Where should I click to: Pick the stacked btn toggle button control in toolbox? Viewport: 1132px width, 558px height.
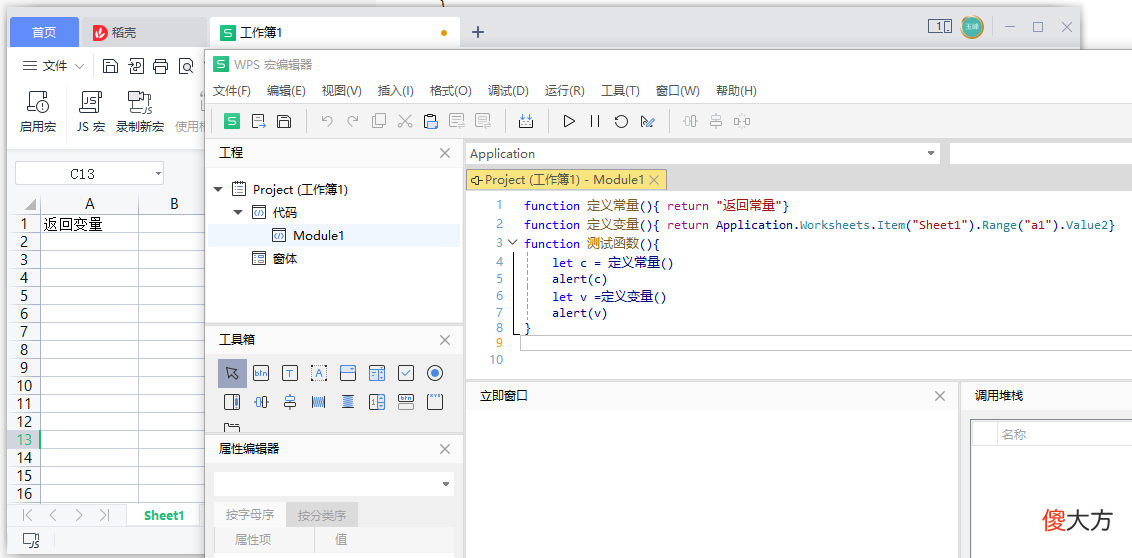pos(406,402)
